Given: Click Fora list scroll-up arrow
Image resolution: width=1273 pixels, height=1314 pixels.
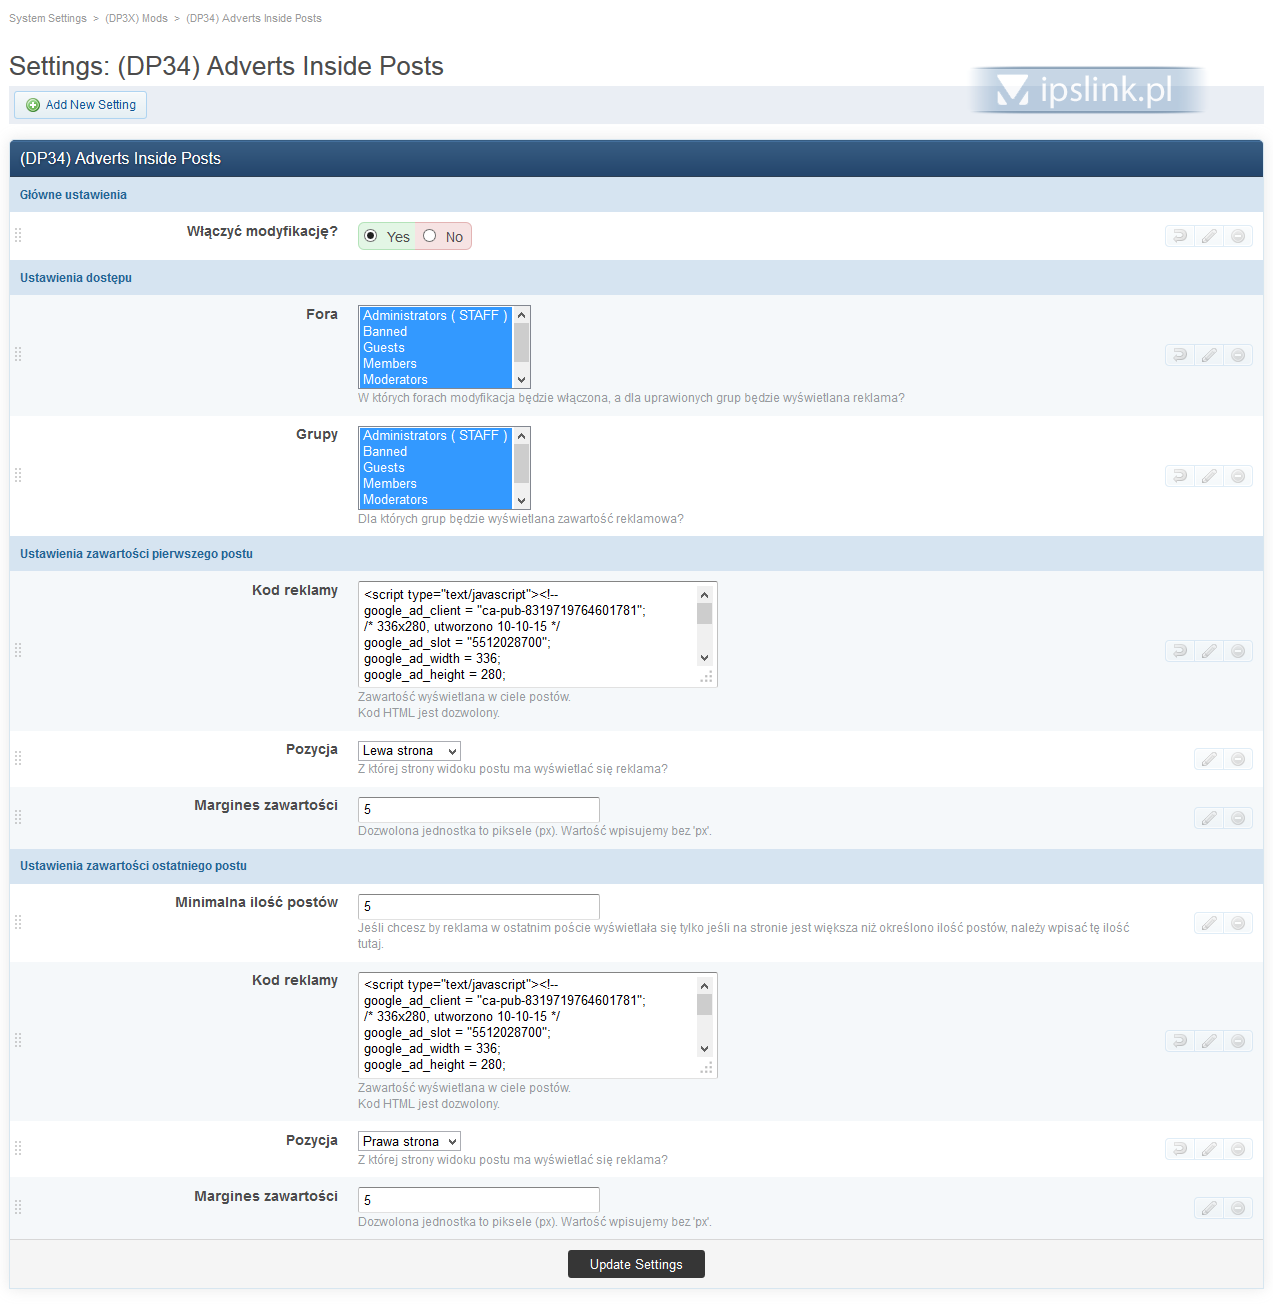Looking at the screenshot, I should tap(521, 315).
